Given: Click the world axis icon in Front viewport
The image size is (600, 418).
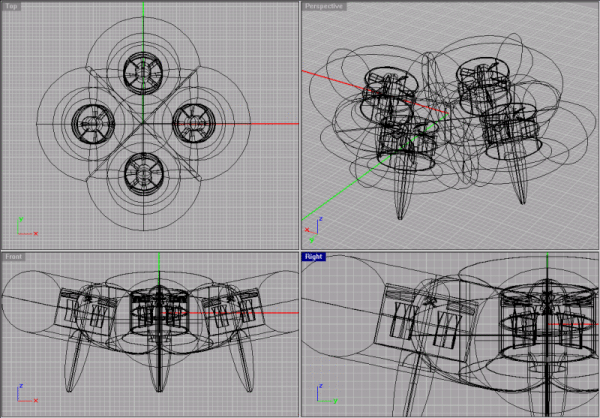Looking at the screenshot, I should (25, 390).
